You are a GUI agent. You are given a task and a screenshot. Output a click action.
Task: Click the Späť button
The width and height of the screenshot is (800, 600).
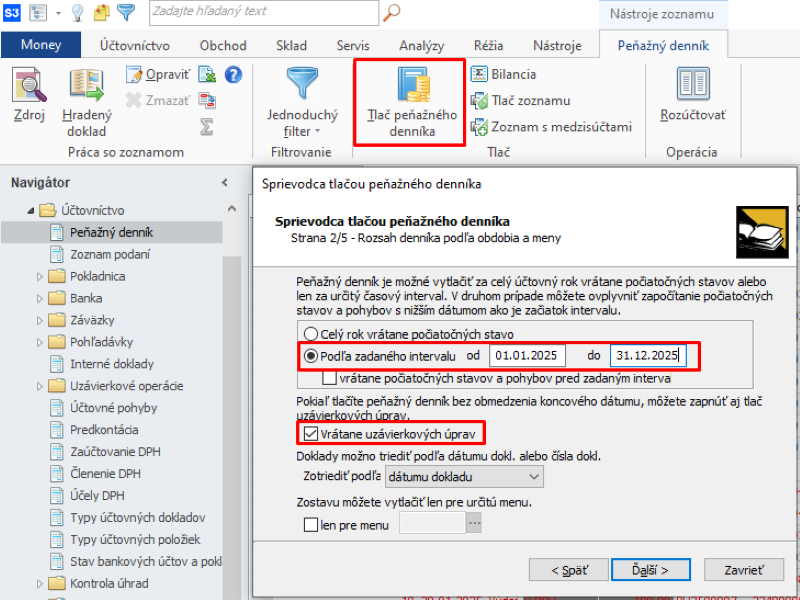(x=568, y=569)
